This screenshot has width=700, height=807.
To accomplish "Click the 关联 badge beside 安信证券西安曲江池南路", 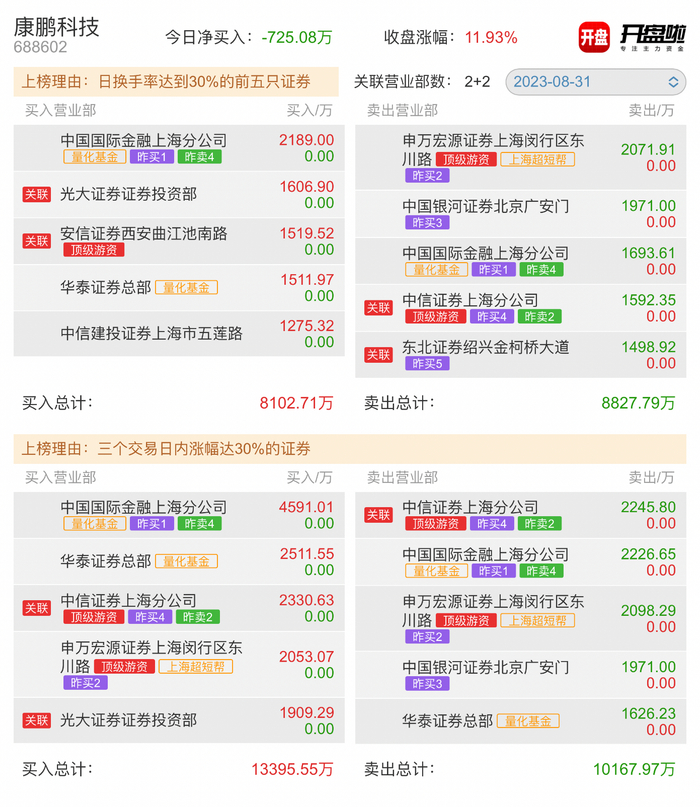I will click(37, 241).
